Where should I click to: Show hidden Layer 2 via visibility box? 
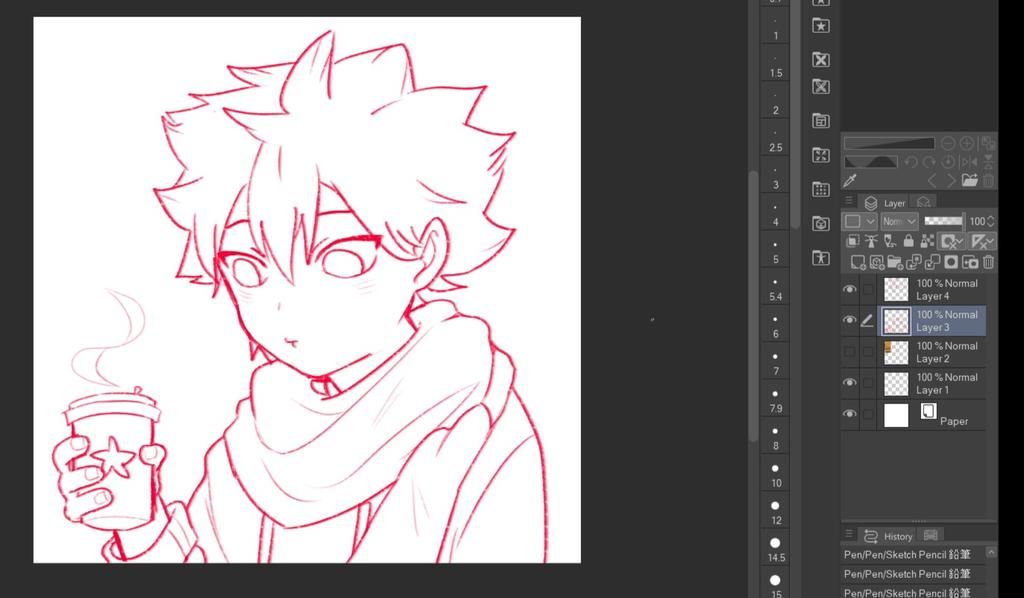click(850, 352)
